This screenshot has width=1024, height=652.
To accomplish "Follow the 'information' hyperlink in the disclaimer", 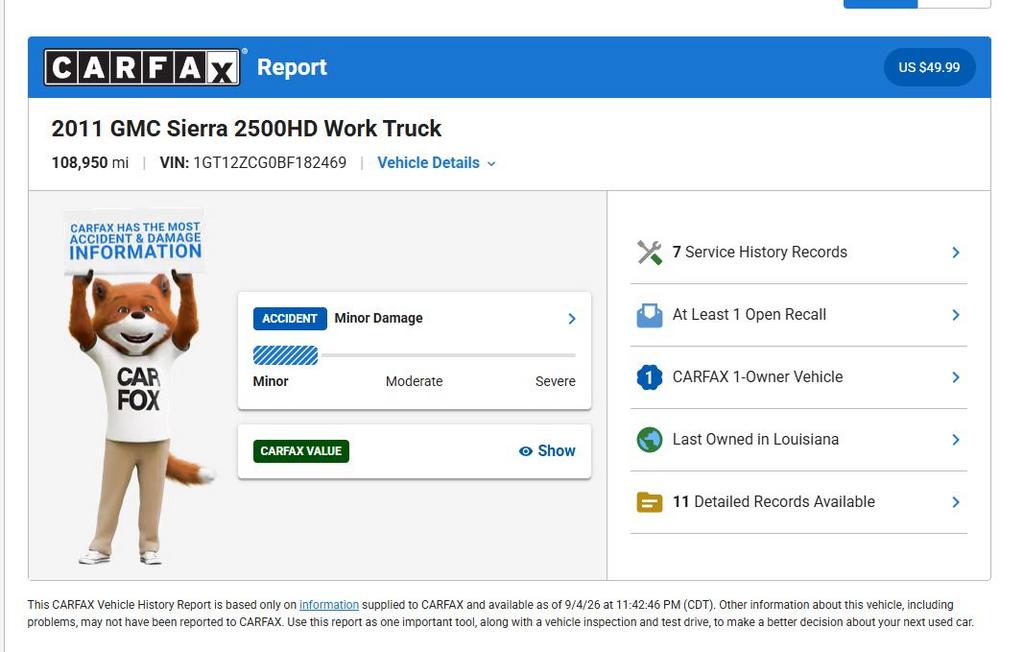I will pos(329,605).
